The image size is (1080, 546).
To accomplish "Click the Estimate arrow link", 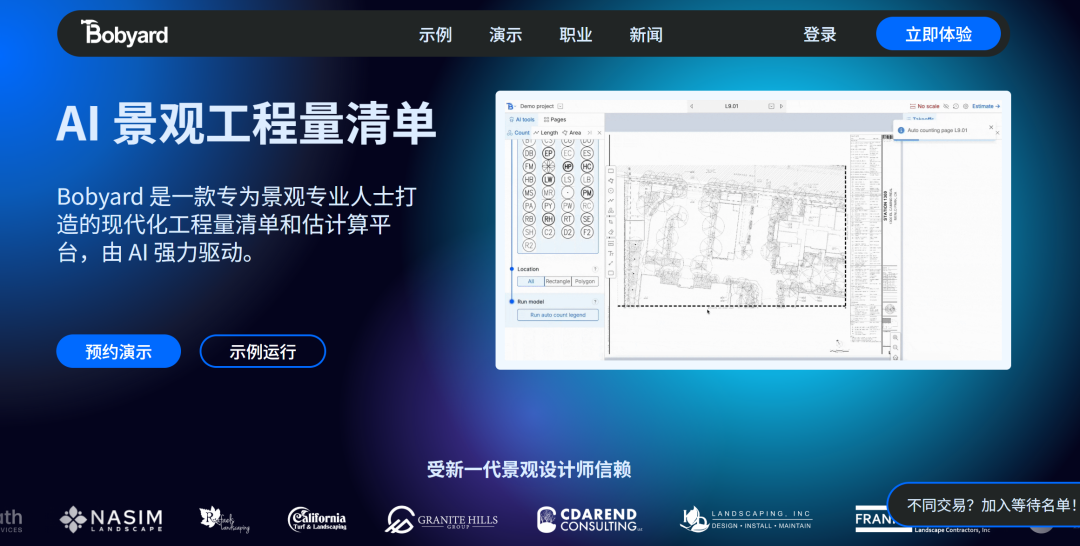I will (986, 106).
